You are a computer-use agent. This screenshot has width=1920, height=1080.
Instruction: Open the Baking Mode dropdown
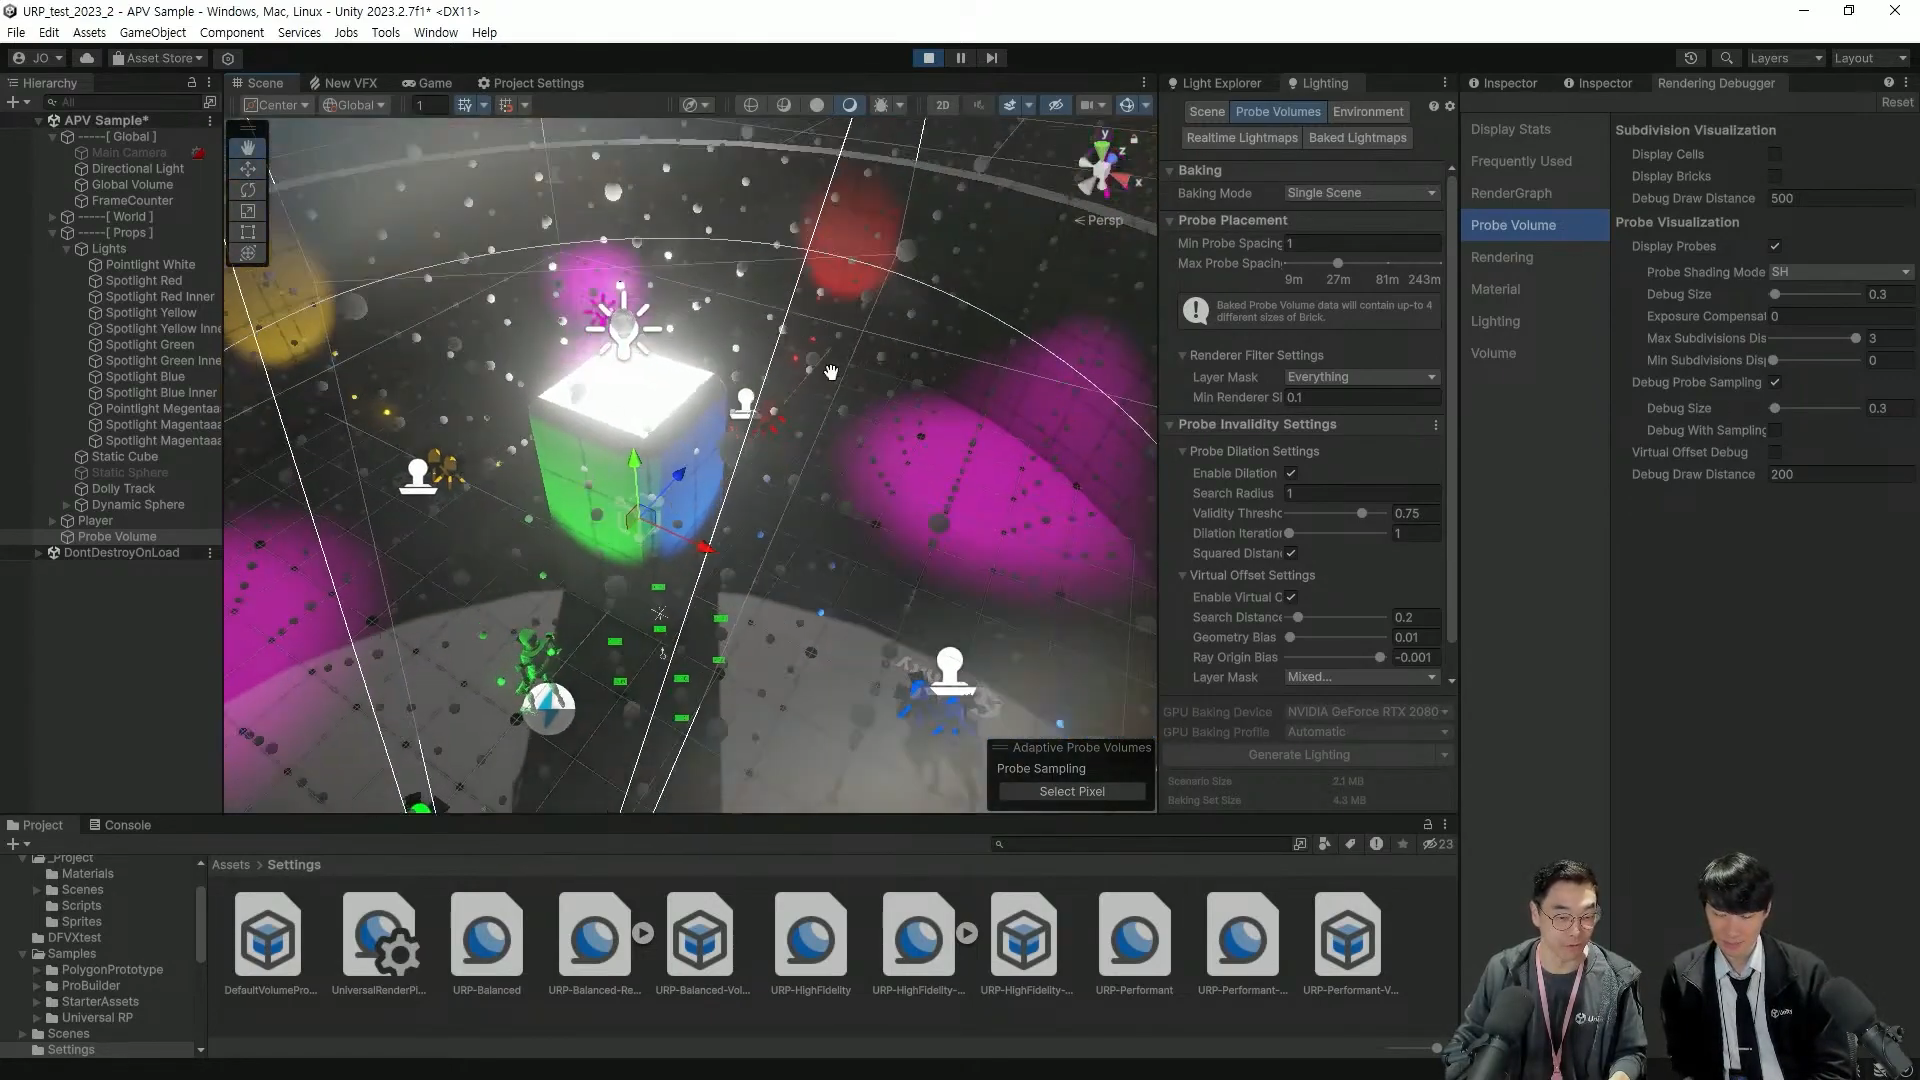(1361, 193)
